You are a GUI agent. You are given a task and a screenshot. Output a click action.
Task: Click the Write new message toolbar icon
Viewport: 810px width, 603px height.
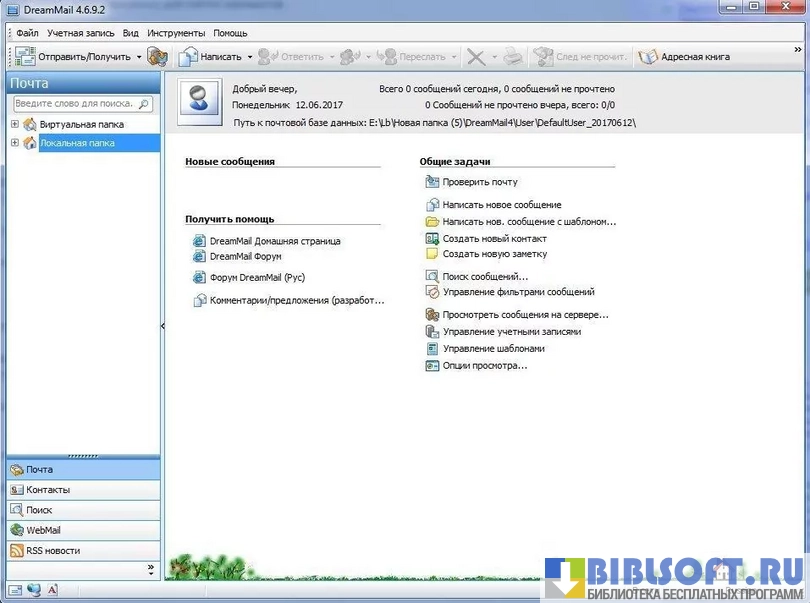[x=187, y=57]
